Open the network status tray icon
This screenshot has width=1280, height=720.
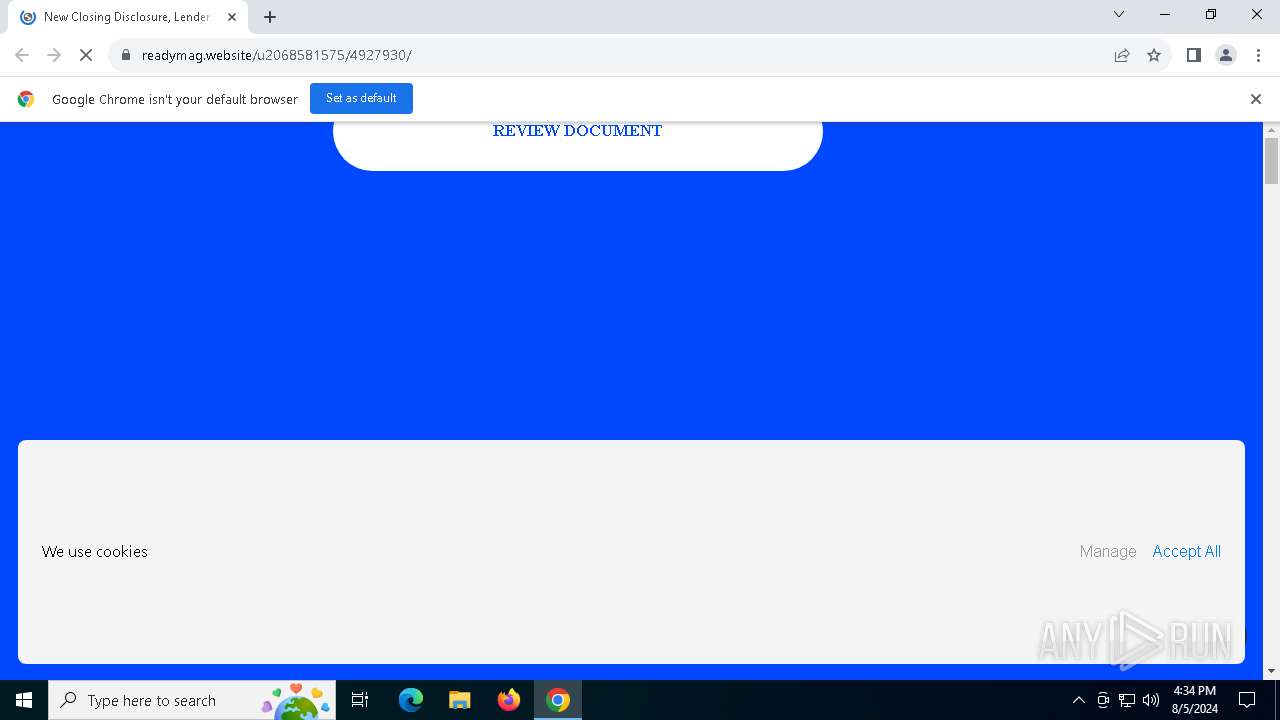click(x=1127, y=700)
